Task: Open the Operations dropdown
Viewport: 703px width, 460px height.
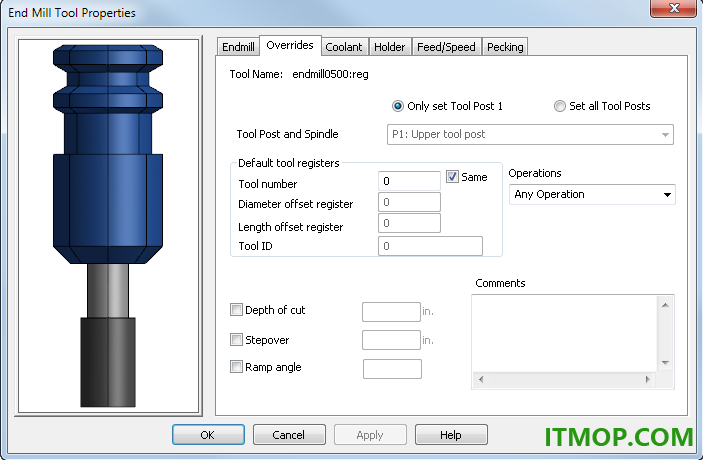Action: click(592, 195)
